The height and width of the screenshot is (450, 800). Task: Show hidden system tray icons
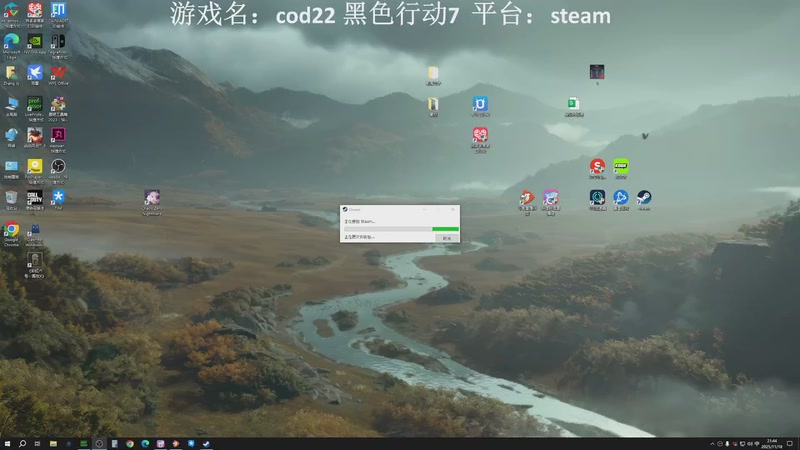coord(712,444)
